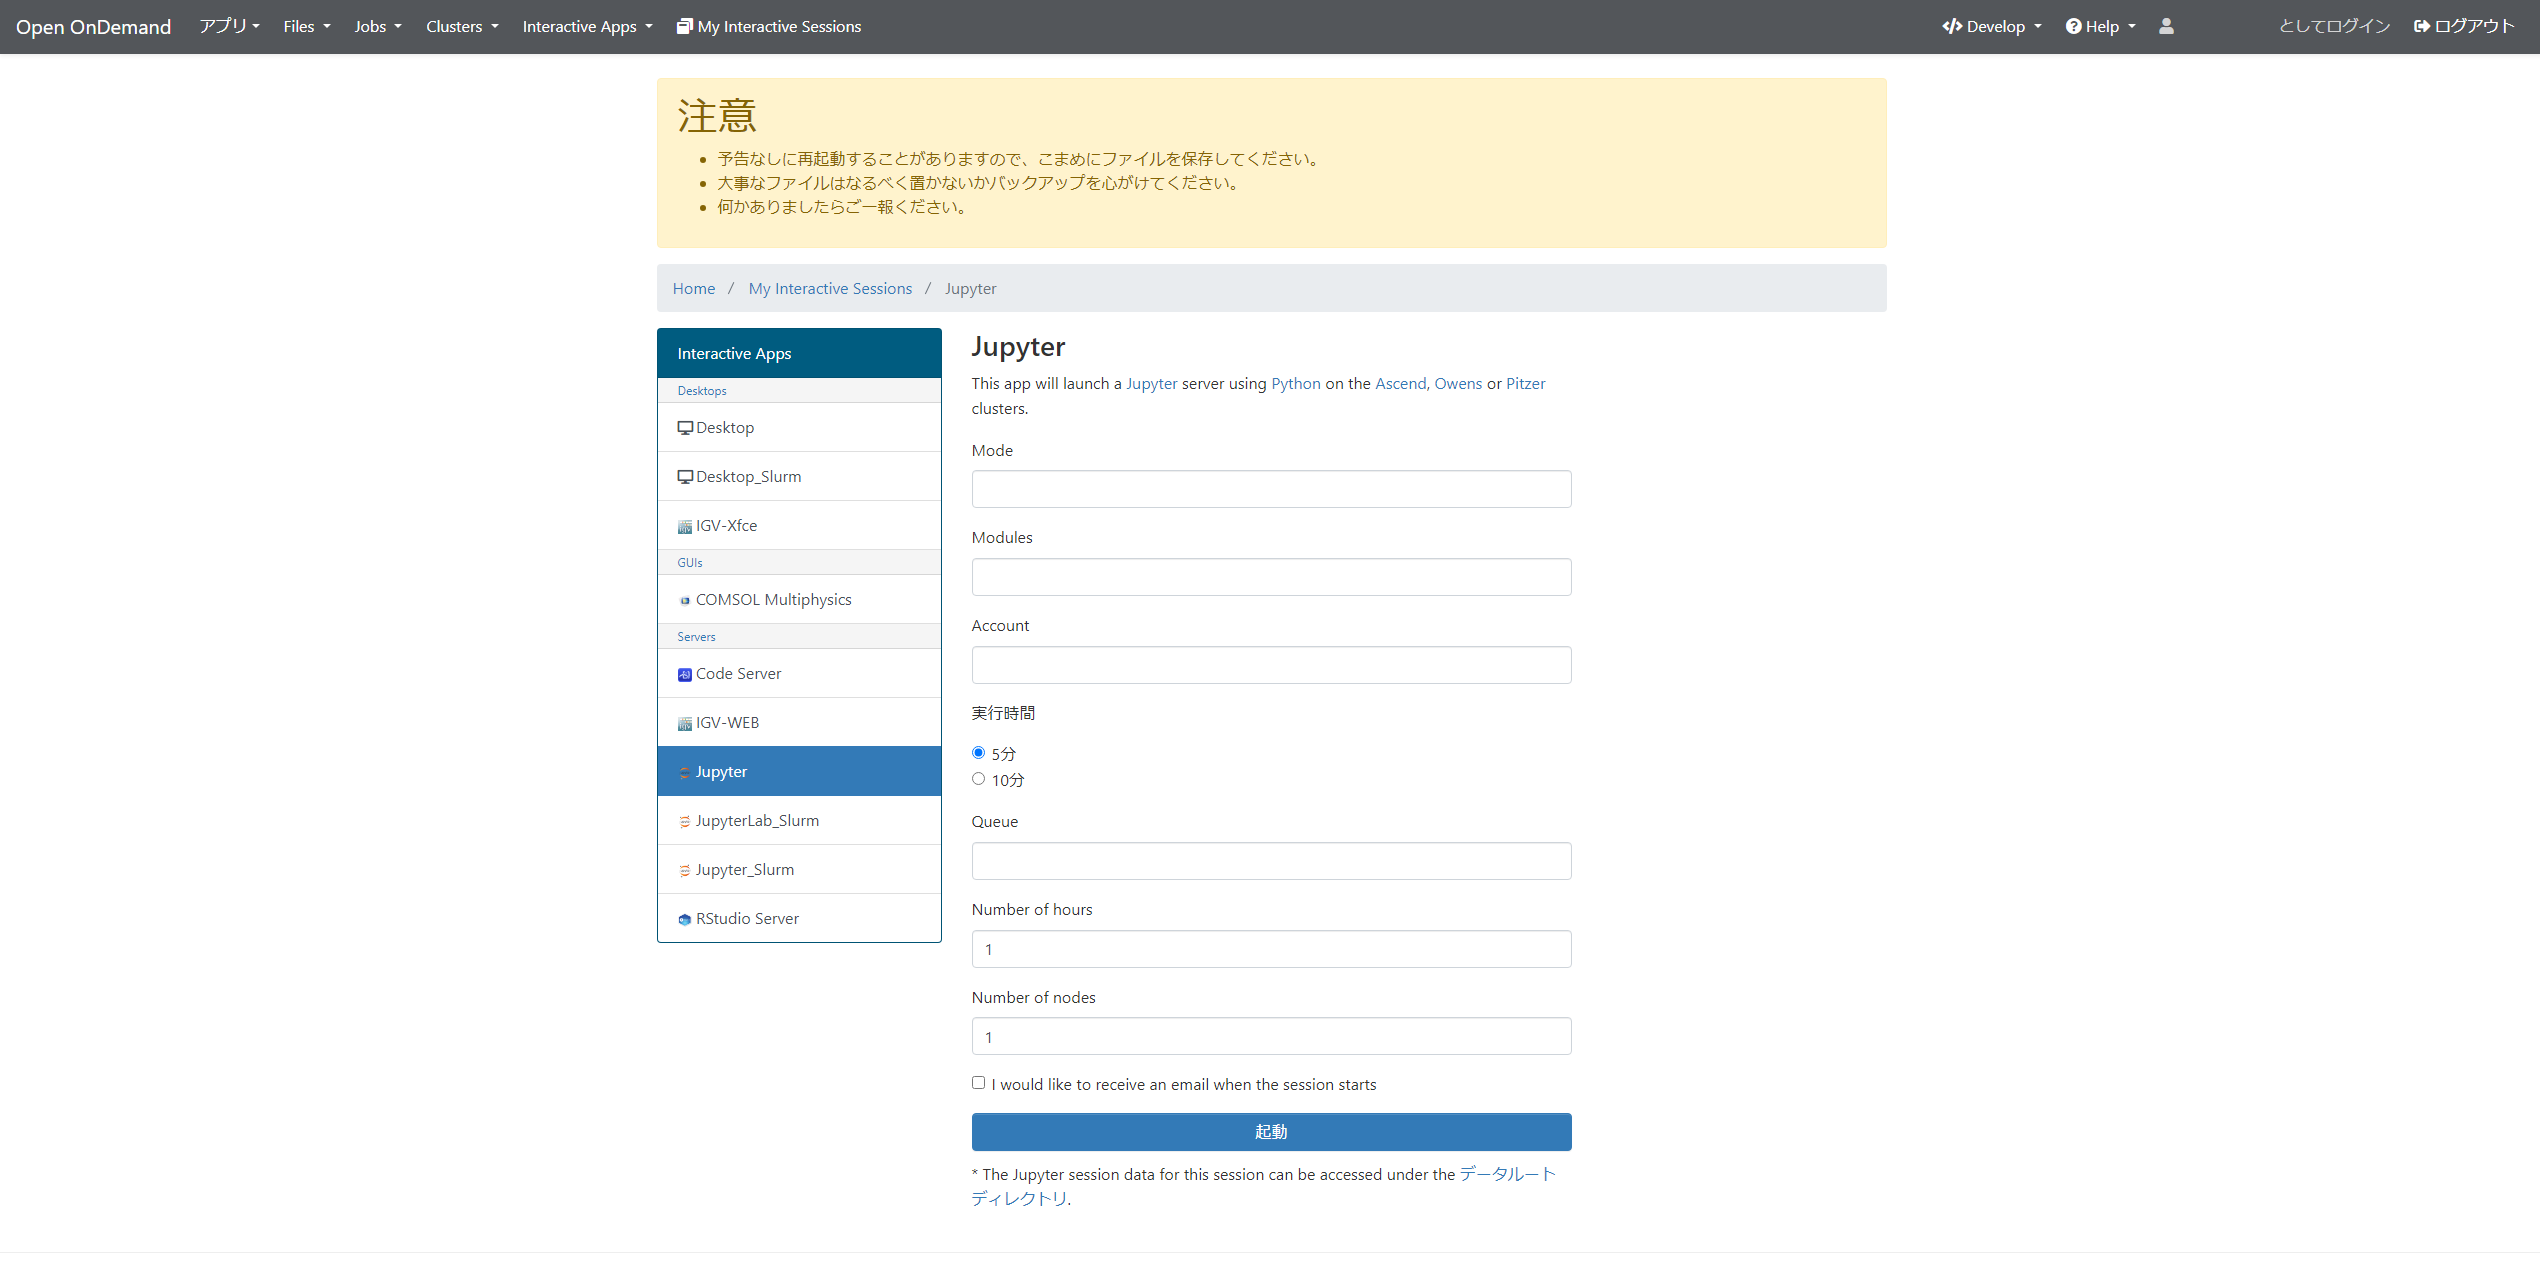2540x1266 pixels.
Task: Click the IGV-Xfce app icon
Action: point(685,526)
